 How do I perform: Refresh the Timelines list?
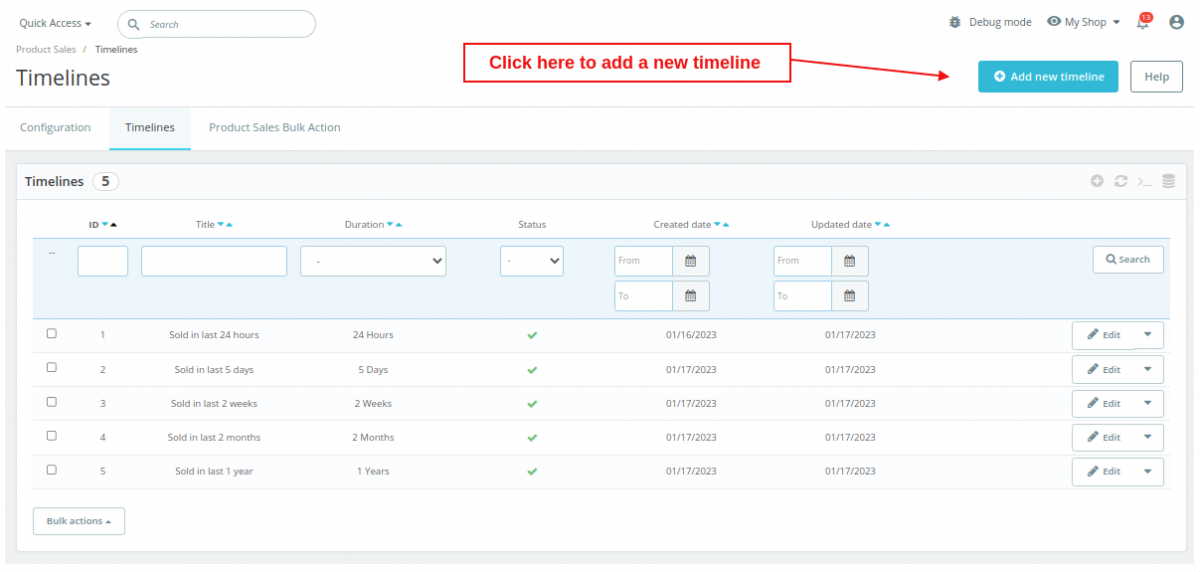pos(1121,181)
